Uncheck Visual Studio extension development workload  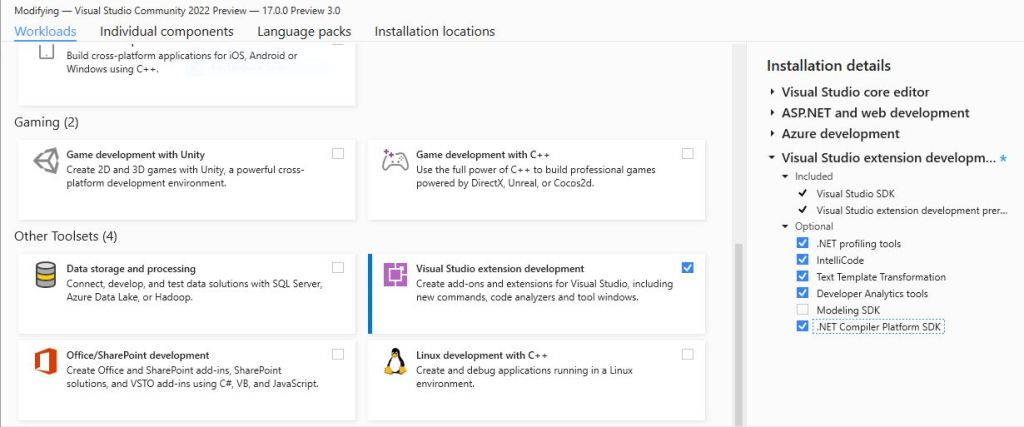tap(687, 267)
